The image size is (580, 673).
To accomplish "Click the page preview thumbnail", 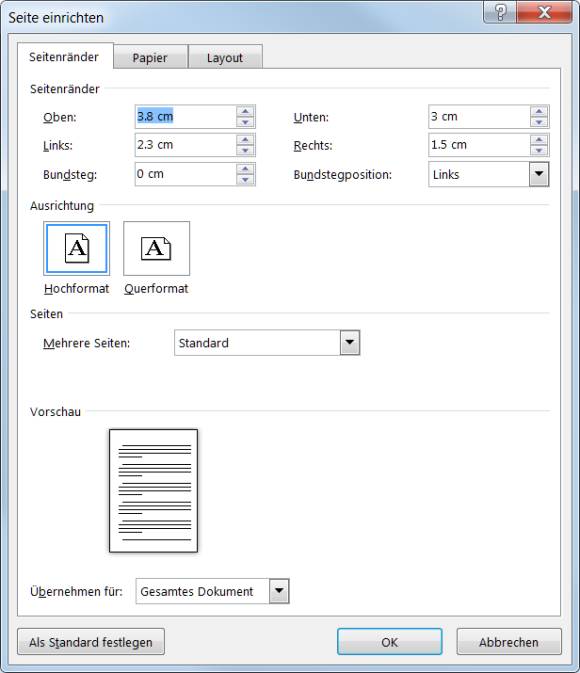I will [153, 491].
